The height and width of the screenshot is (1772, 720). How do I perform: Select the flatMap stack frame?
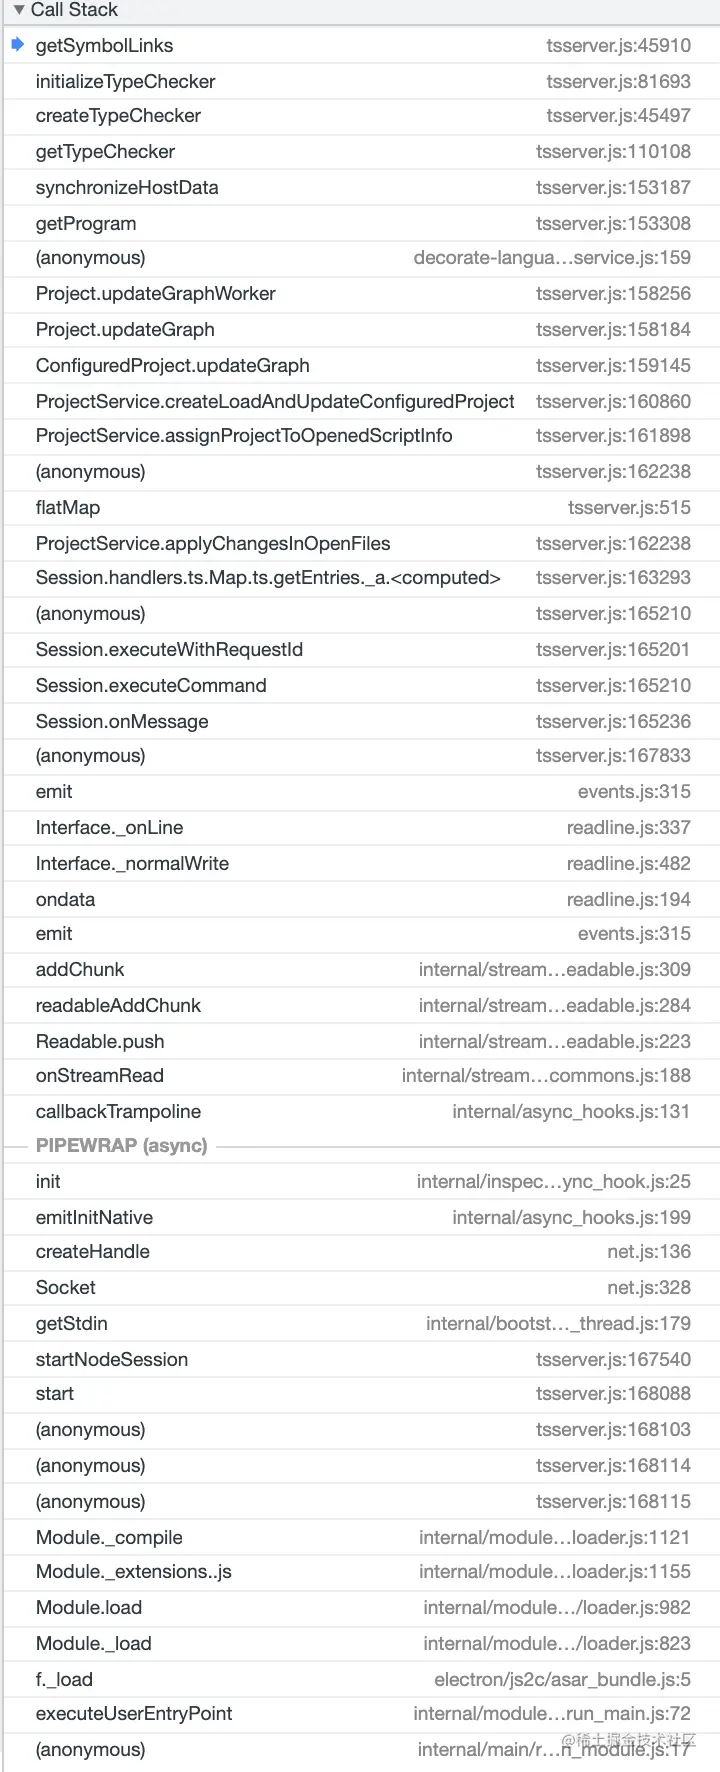tap(68, 508)
